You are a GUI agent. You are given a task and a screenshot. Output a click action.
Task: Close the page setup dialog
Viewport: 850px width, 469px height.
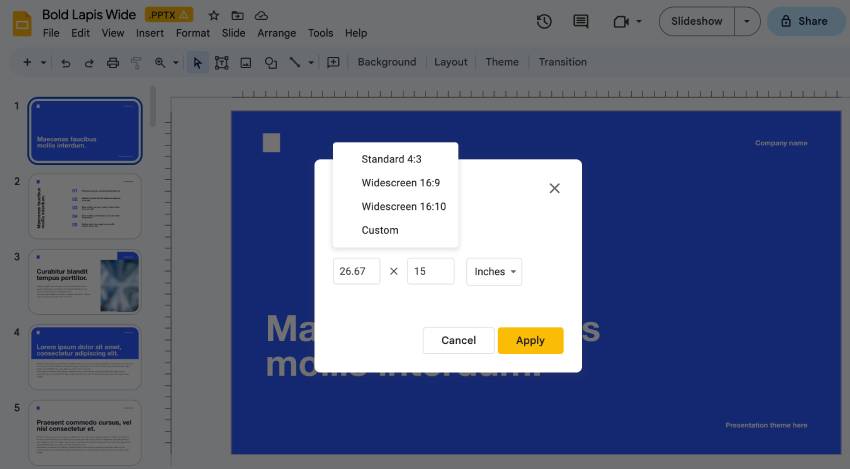(x=554, y=188)
